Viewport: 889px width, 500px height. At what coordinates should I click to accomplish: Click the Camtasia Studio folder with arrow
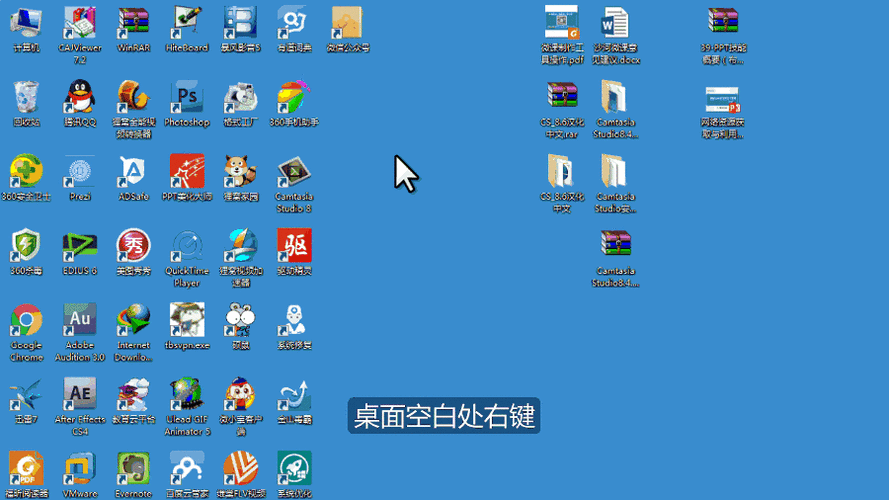(x=615, y=171)
